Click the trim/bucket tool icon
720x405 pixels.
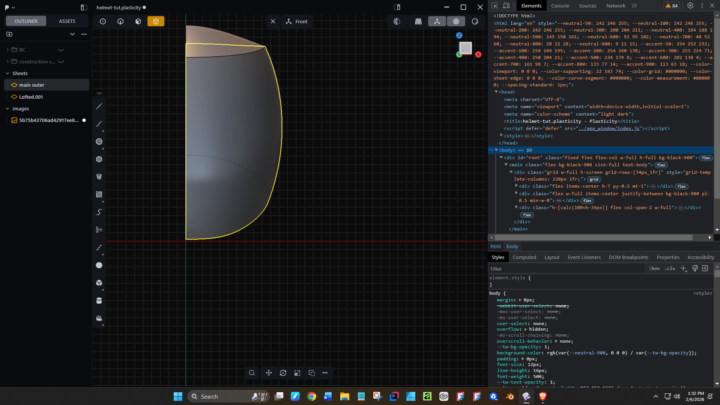point(99,177)
